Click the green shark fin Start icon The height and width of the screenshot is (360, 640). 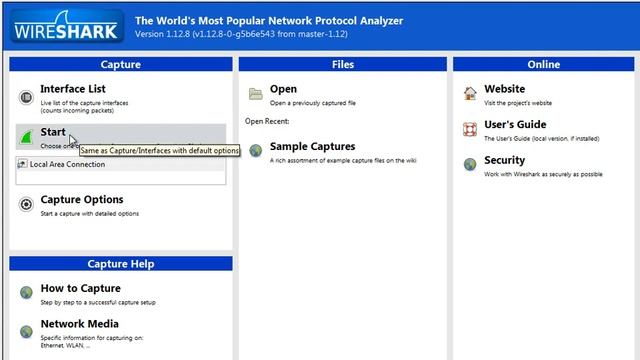pyautogui.click(x=27, y=137)
